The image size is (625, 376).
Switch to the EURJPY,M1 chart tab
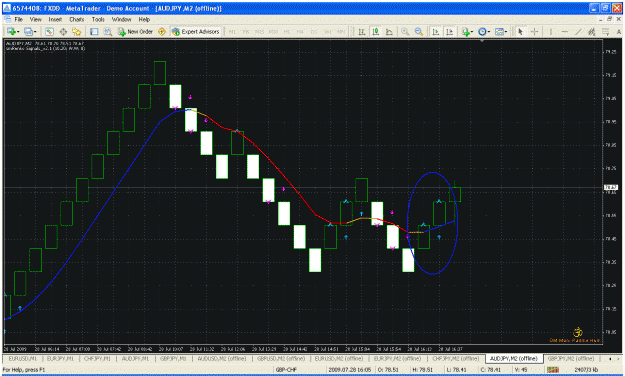[60, 358]
